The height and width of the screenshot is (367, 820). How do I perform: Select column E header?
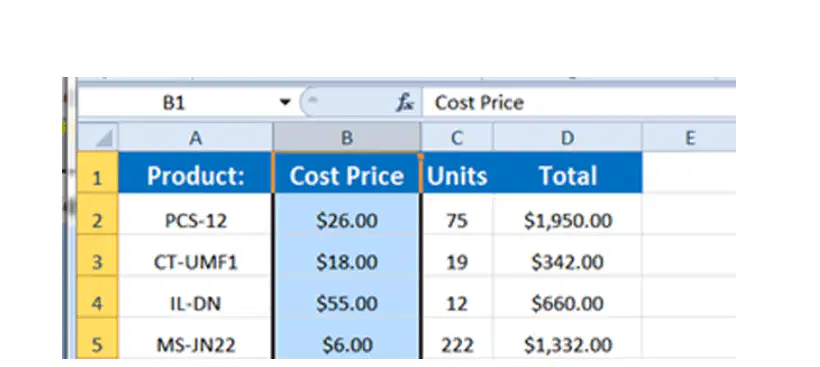[689, 138]
